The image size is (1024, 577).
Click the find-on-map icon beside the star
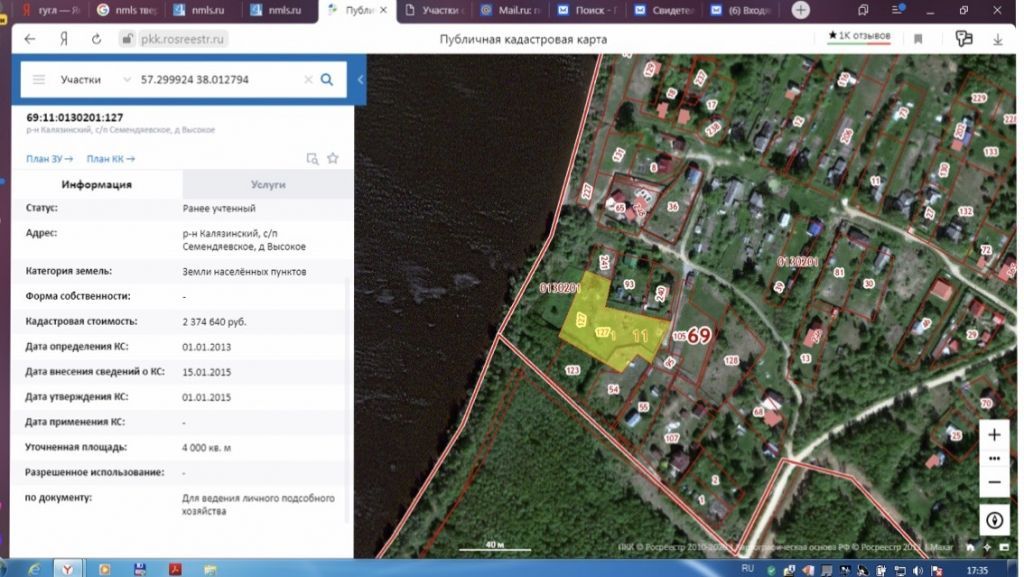pyautogui.click(x=312, y=158)
